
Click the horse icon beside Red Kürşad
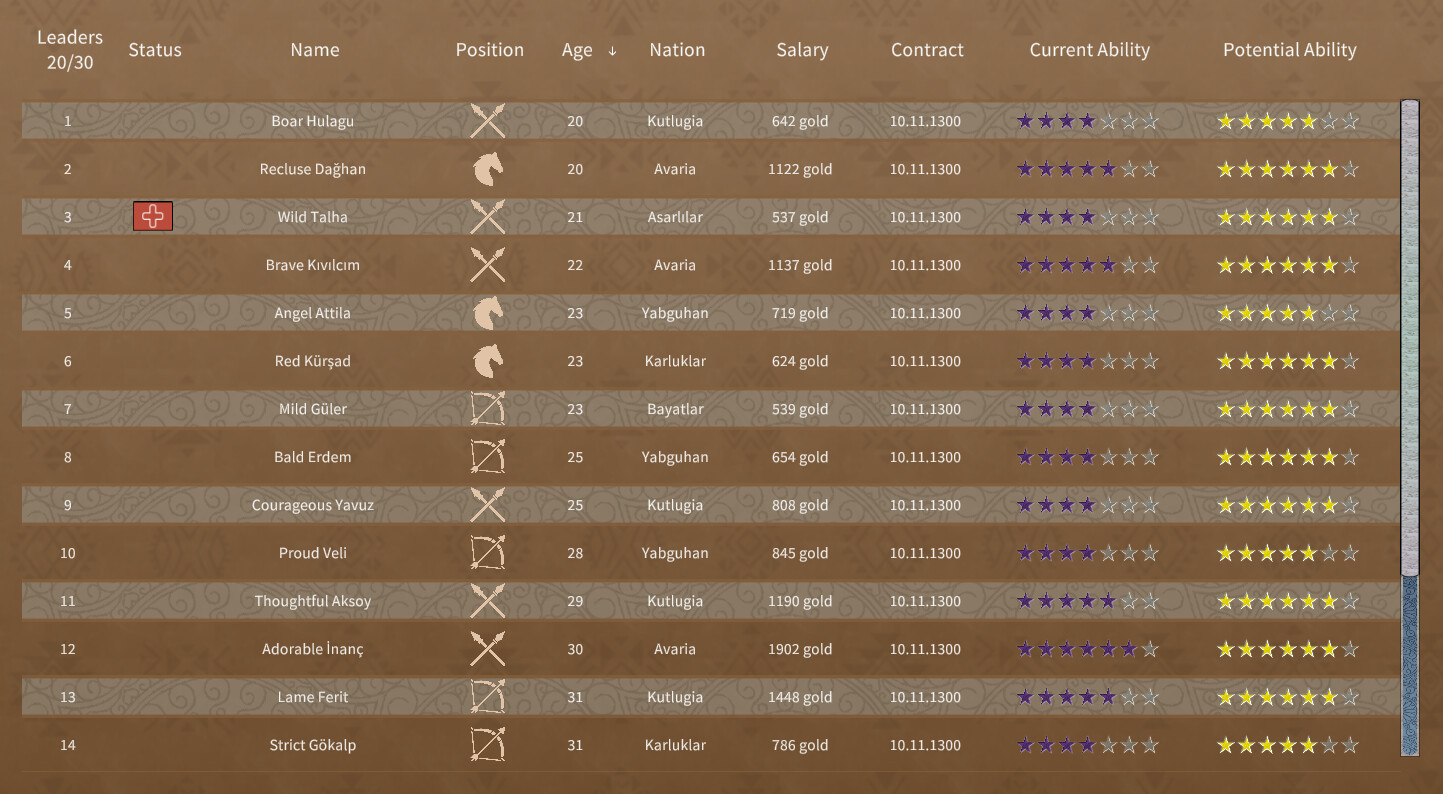point(487,361)
